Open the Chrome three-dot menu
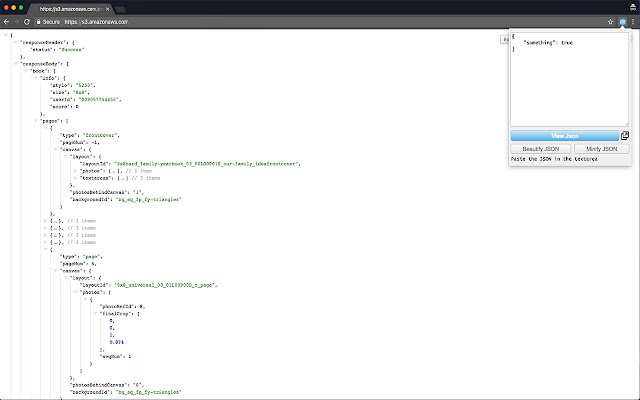The height and width of the screenshot is (400, 640). coord(633,20)
